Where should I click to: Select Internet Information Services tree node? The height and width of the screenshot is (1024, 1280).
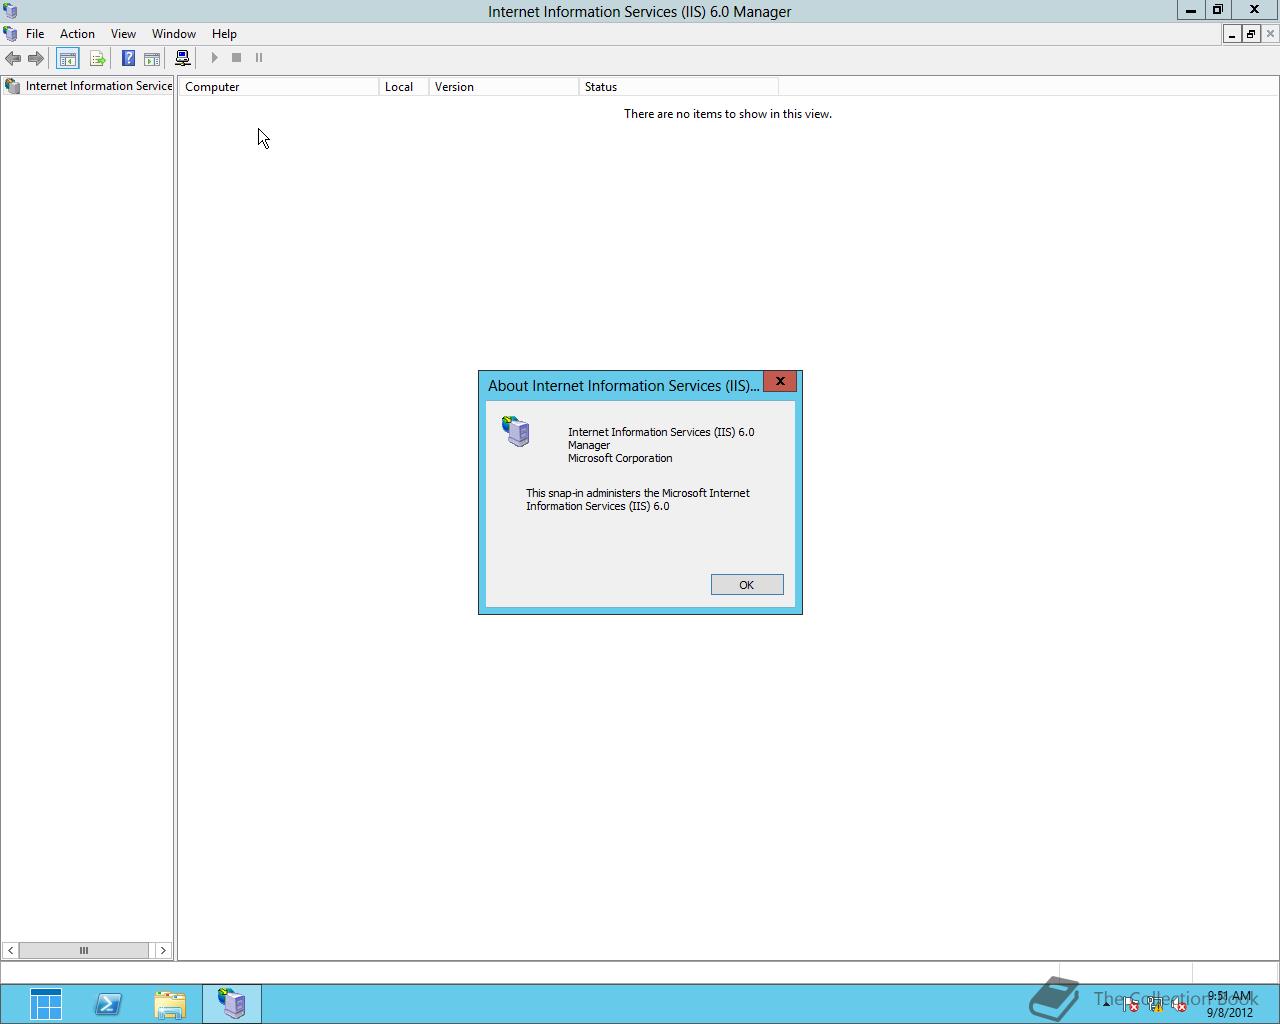[88, 86]
